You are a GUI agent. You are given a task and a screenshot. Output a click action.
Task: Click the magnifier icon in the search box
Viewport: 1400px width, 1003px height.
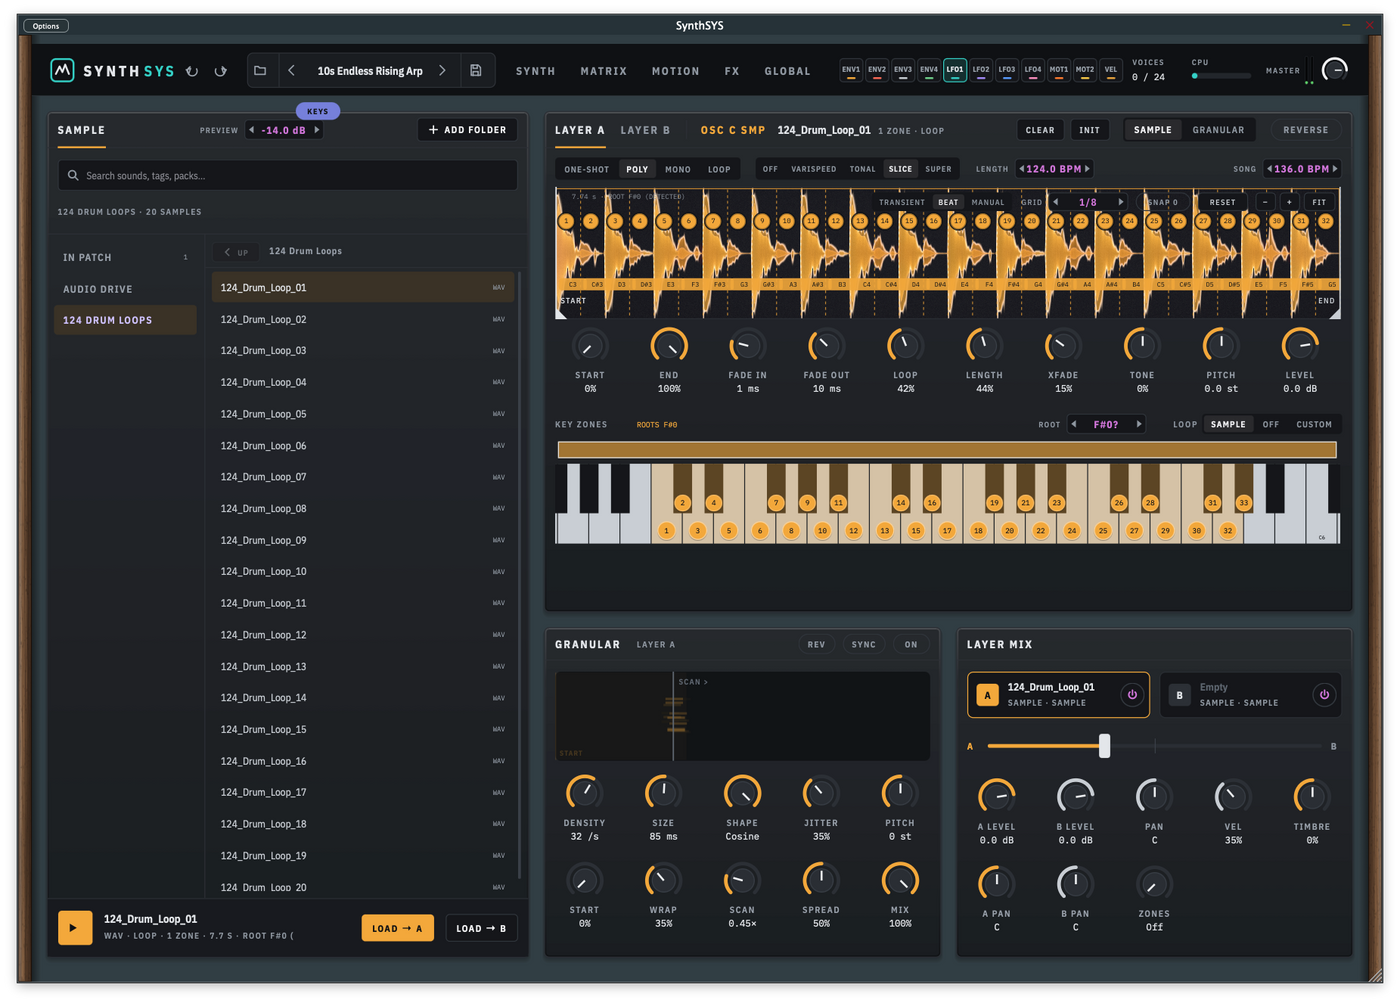(x=73, y=176)
